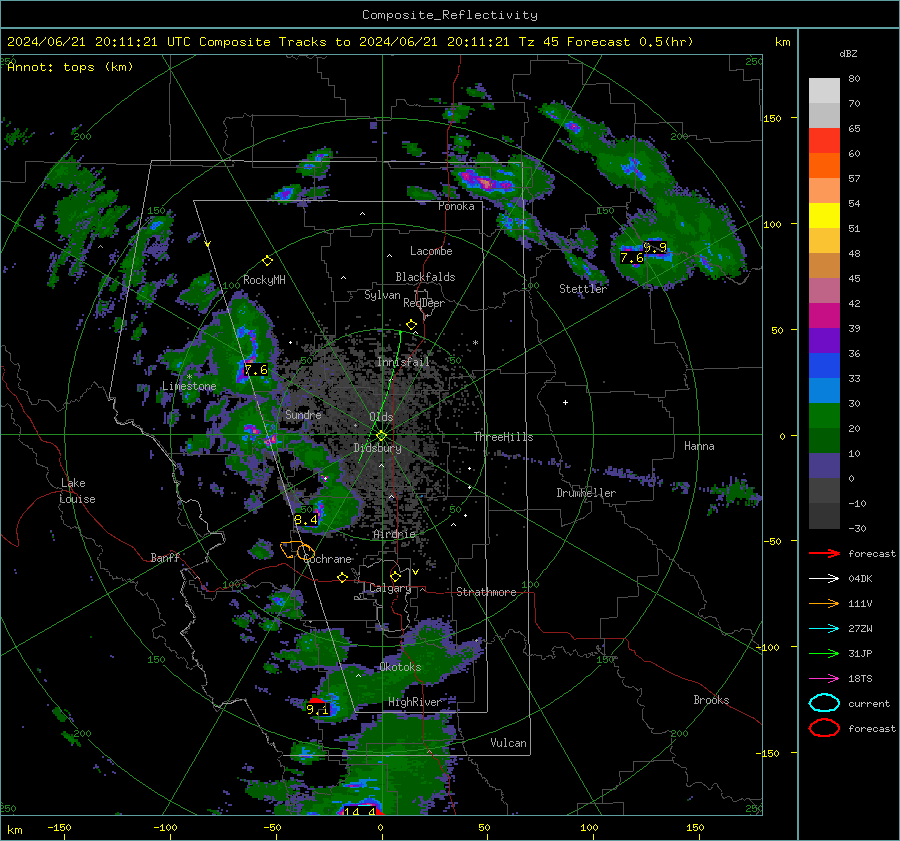
Task: Click the HighRiver town label
Action: pos(414,702)
